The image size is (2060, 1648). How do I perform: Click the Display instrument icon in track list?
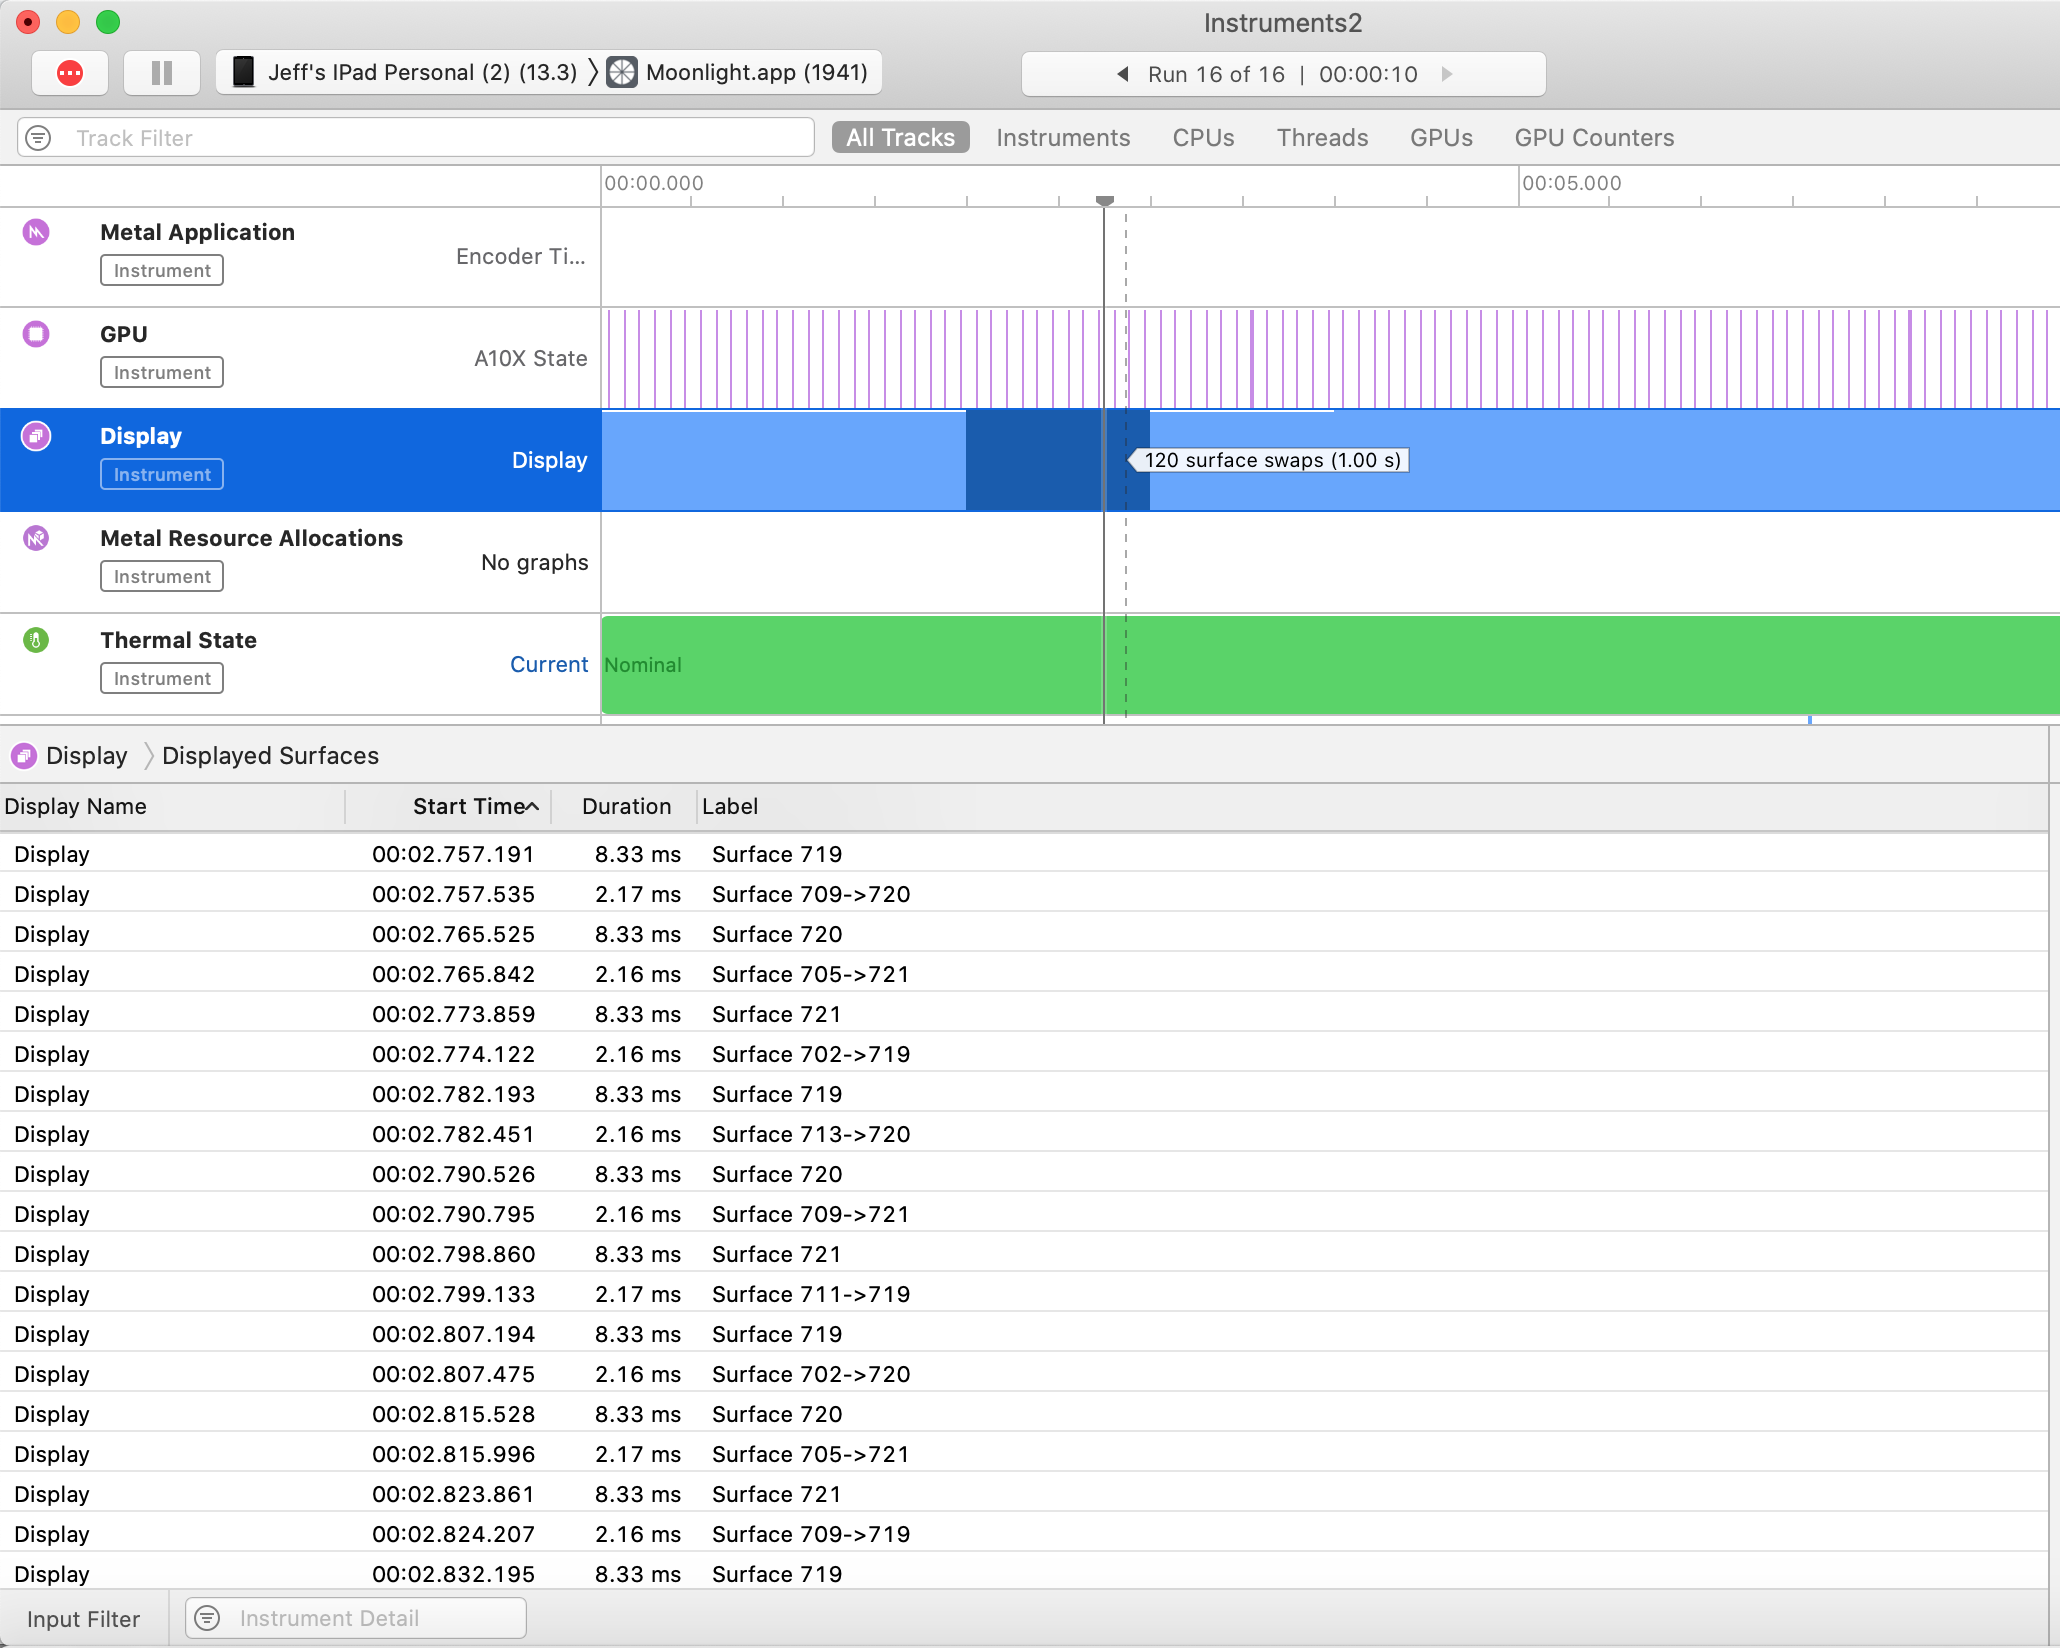(36, 436)
